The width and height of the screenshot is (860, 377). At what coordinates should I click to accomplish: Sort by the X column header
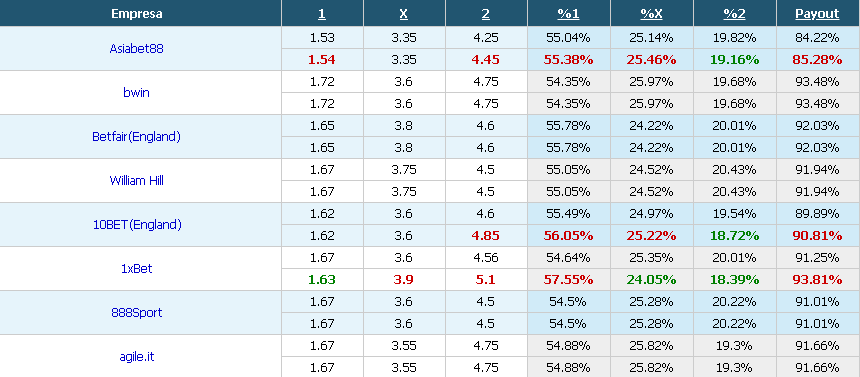[404, 14]
